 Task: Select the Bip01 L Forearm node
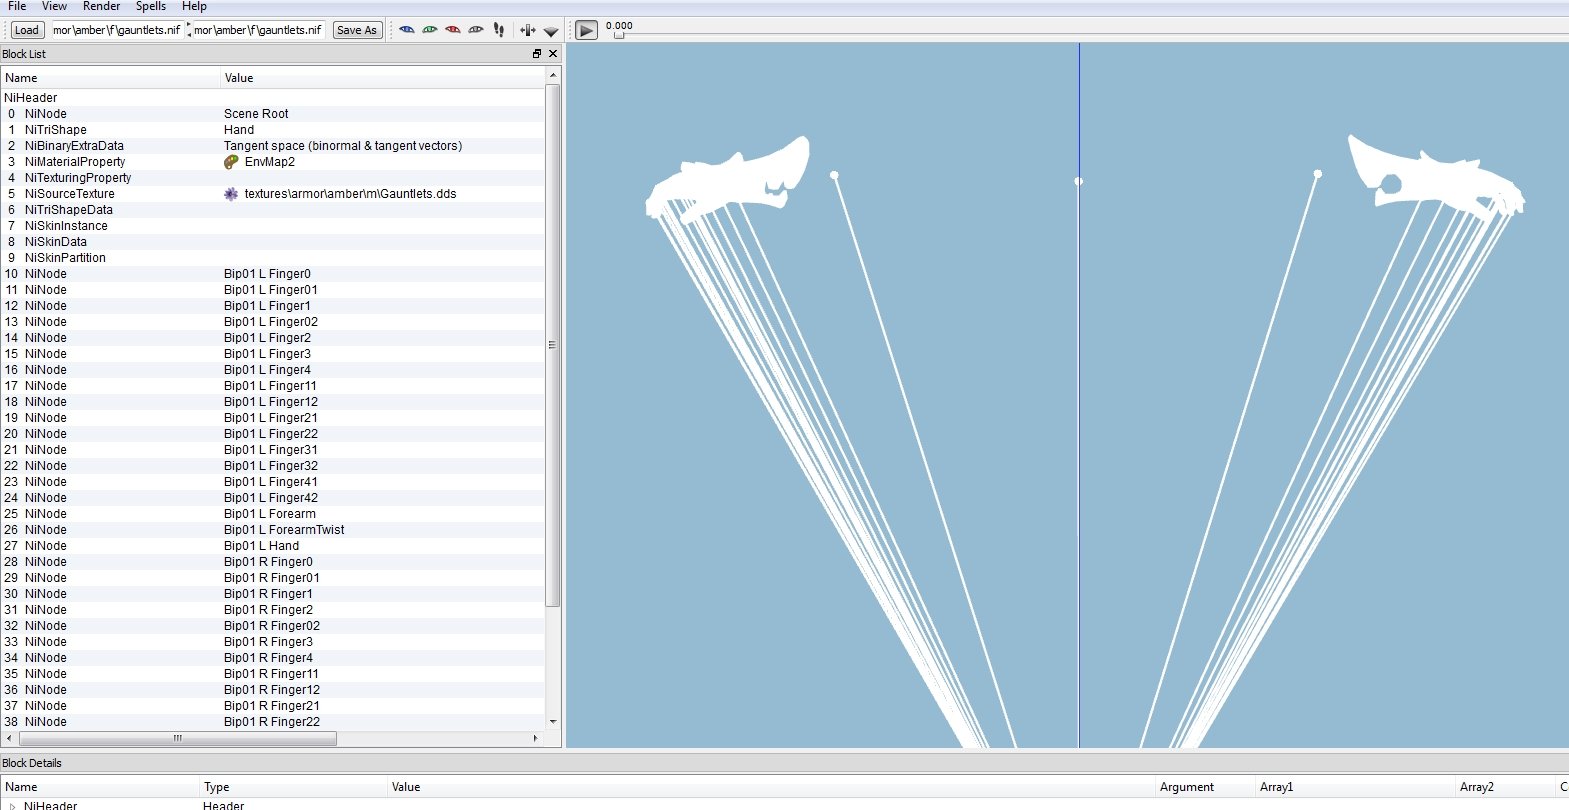[x=273, y=514]
